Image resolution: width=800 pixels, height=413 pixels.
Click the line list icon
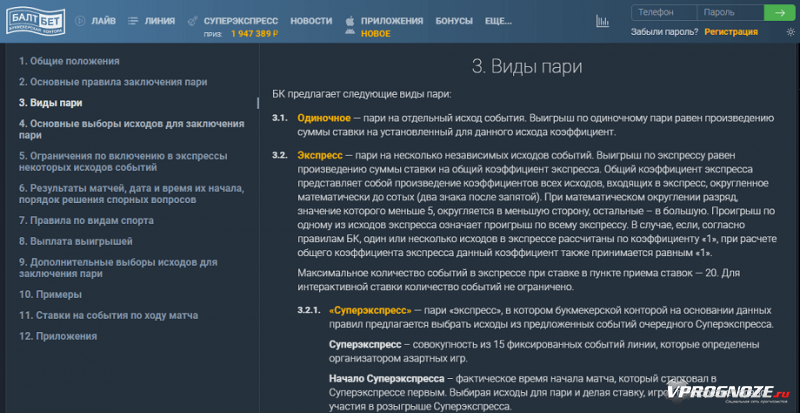(133, 21)
